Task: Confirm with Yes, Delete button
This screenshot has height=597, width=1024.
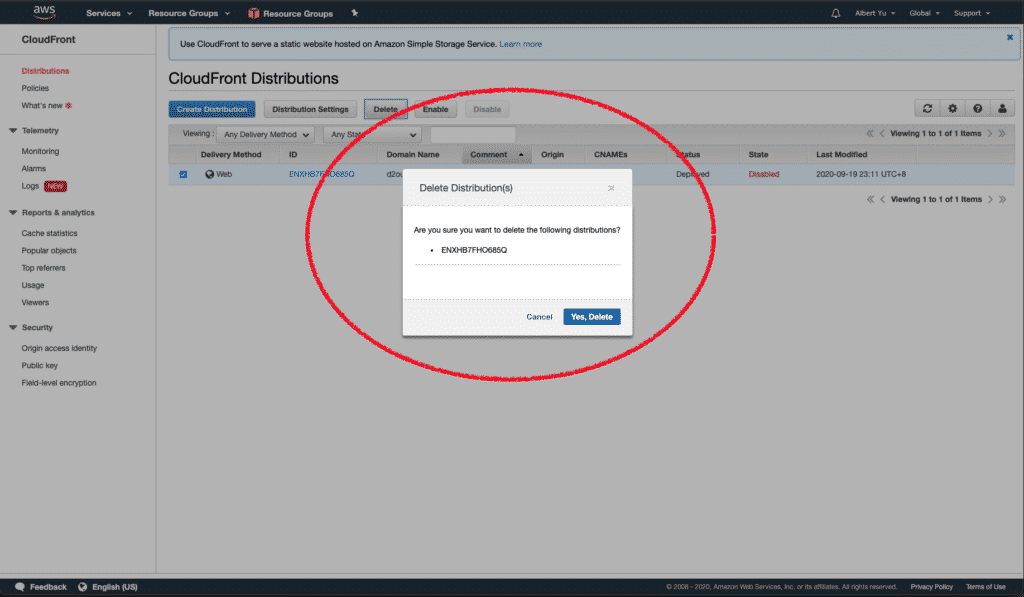Action: coord(592,317)
